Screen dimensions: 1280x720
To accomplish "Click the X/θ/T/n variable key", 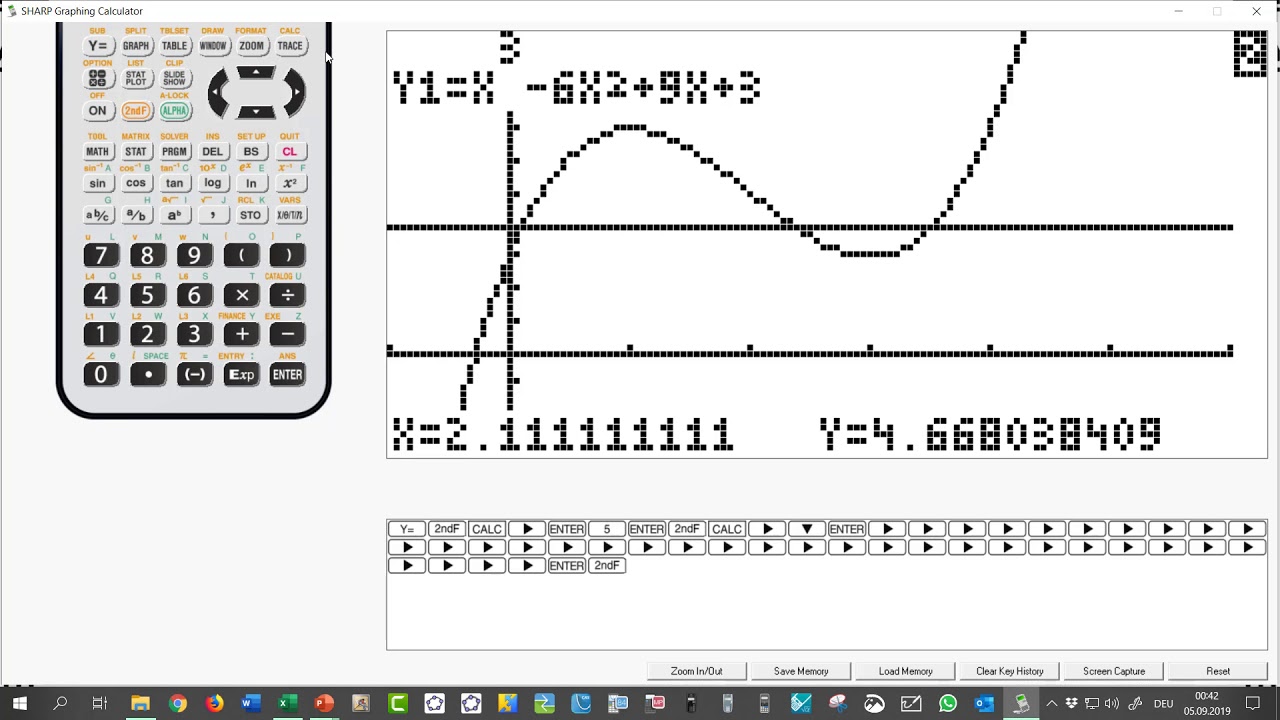I will (x=289, y=215).
